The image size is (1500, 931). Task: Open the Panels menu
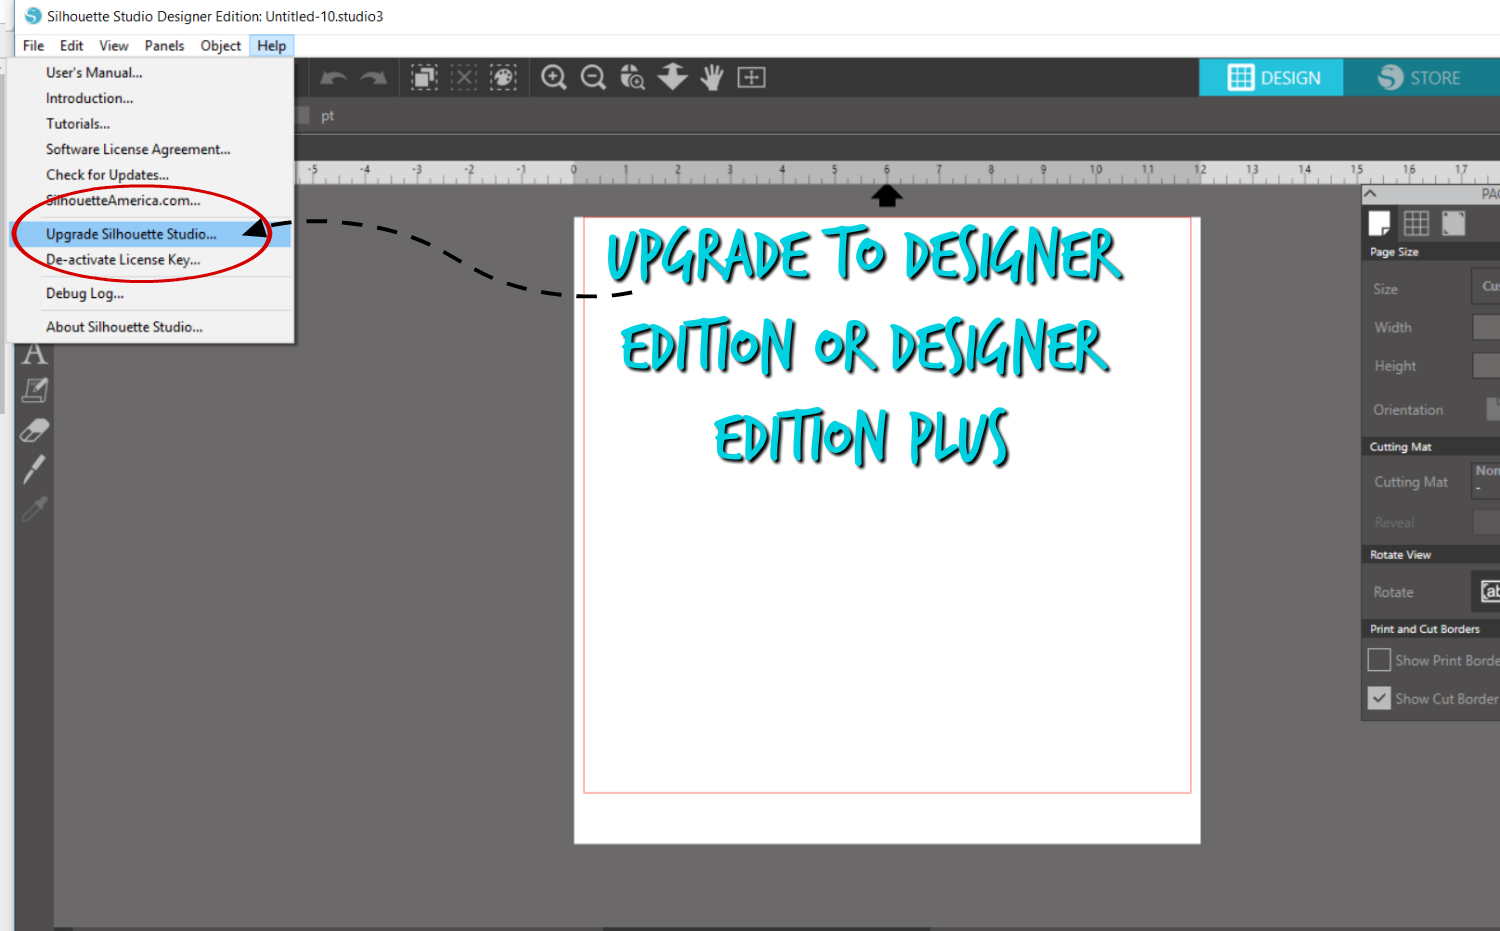tap(164, 45)
